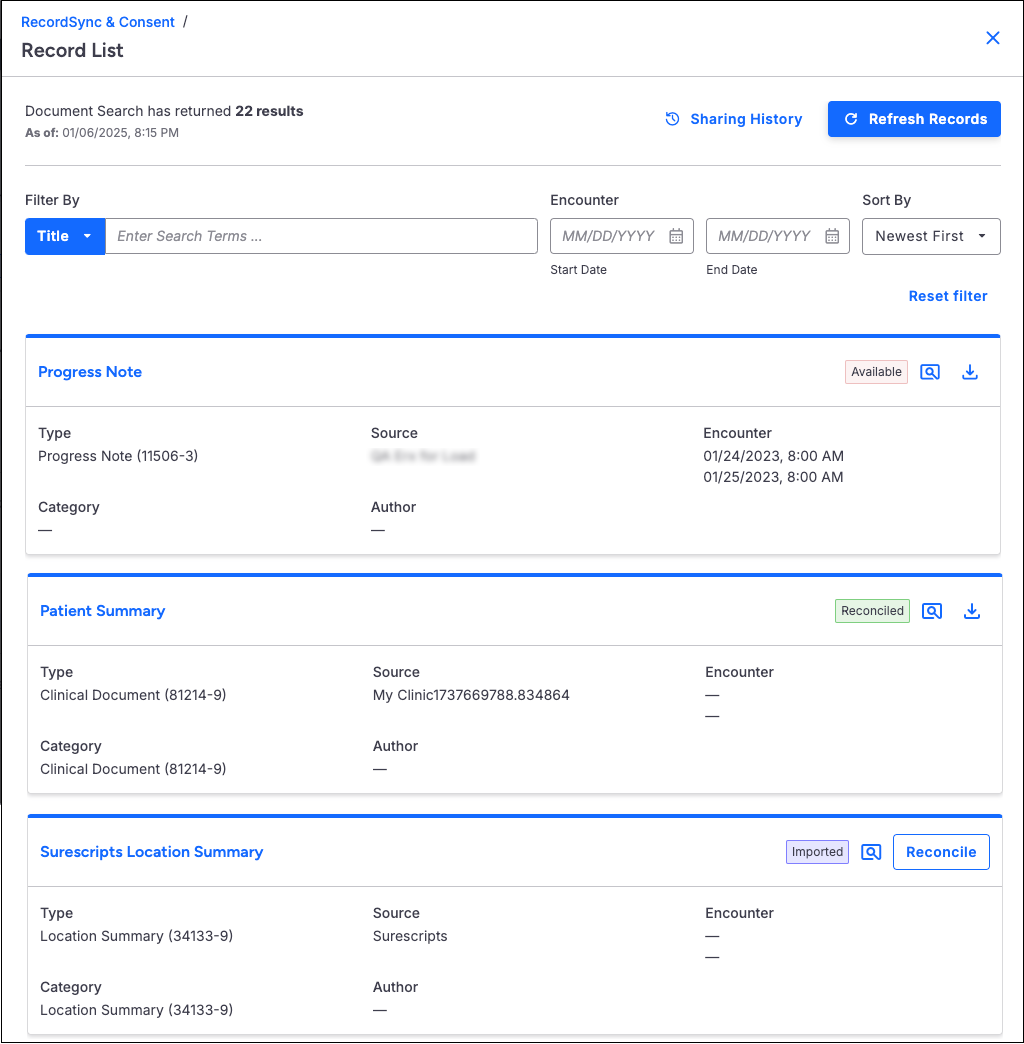
Task: Open Sharing History
Action: point(734,119)
